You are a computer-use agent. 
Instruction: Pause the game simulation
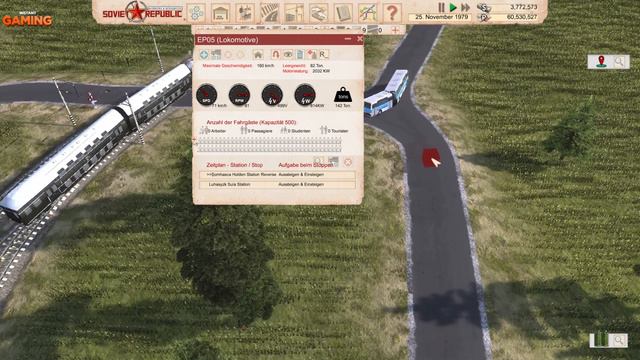point(442,7)
